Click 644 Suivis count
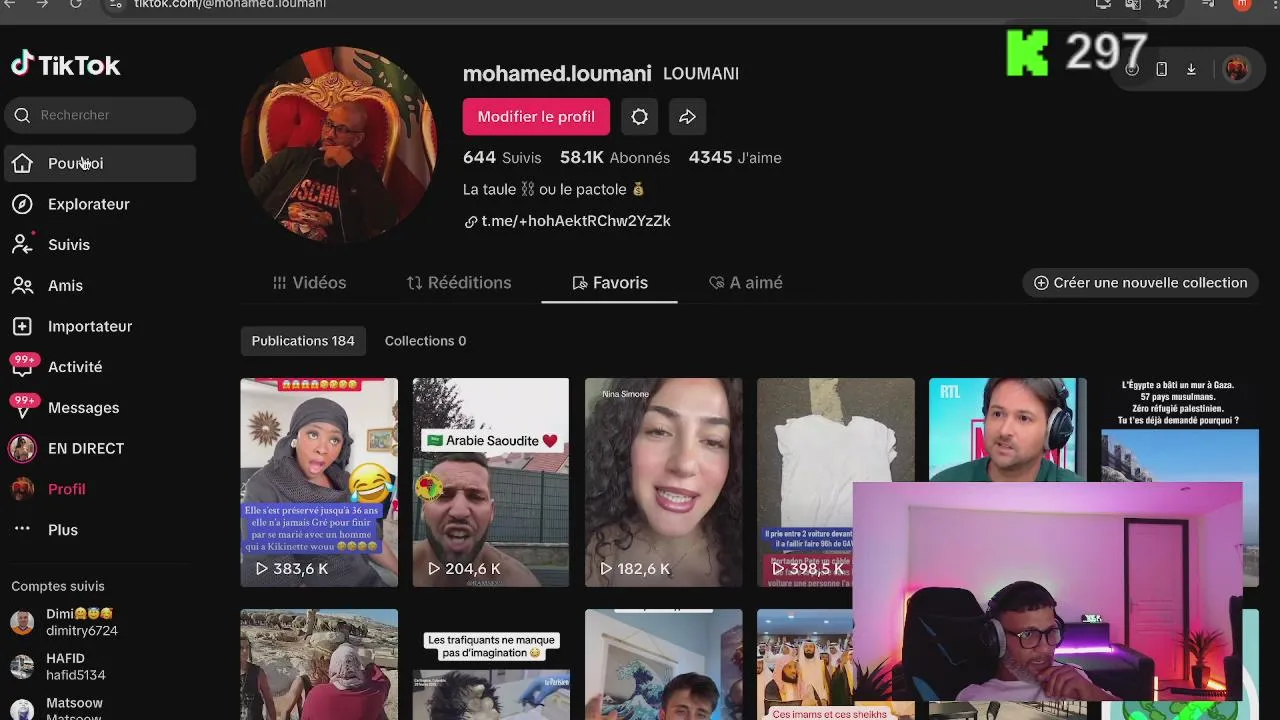1280x720 pixels. (x=502, y=158)
